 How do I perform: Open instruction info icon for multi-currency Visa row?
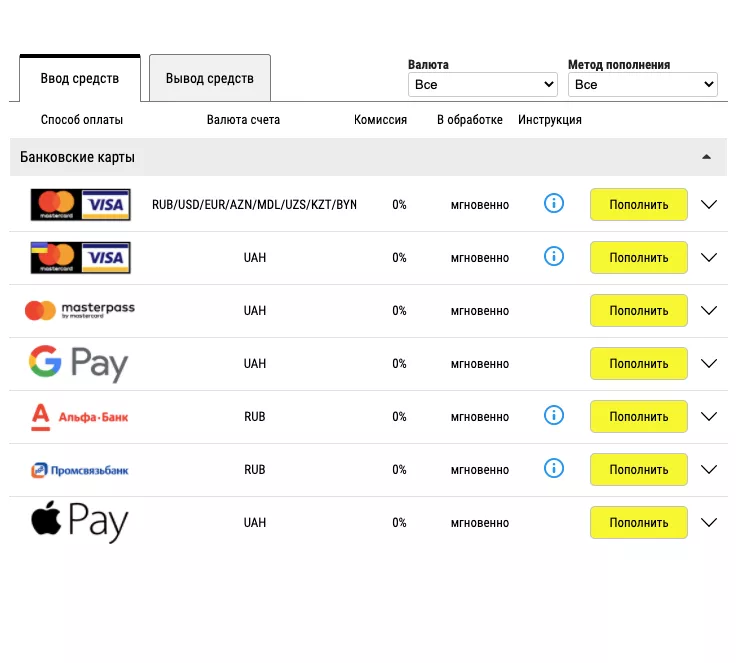553,204
